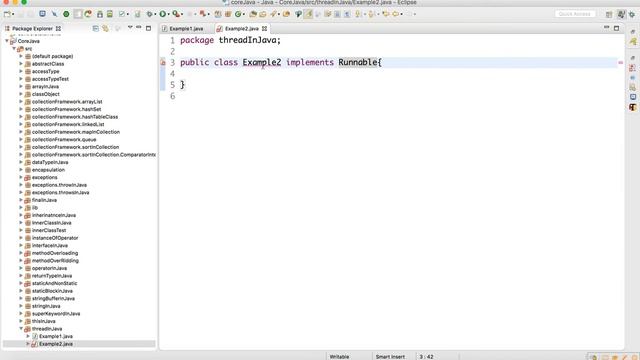Click Smart Insert in status bar
This screenshot has height=360, width=640.
390,357
